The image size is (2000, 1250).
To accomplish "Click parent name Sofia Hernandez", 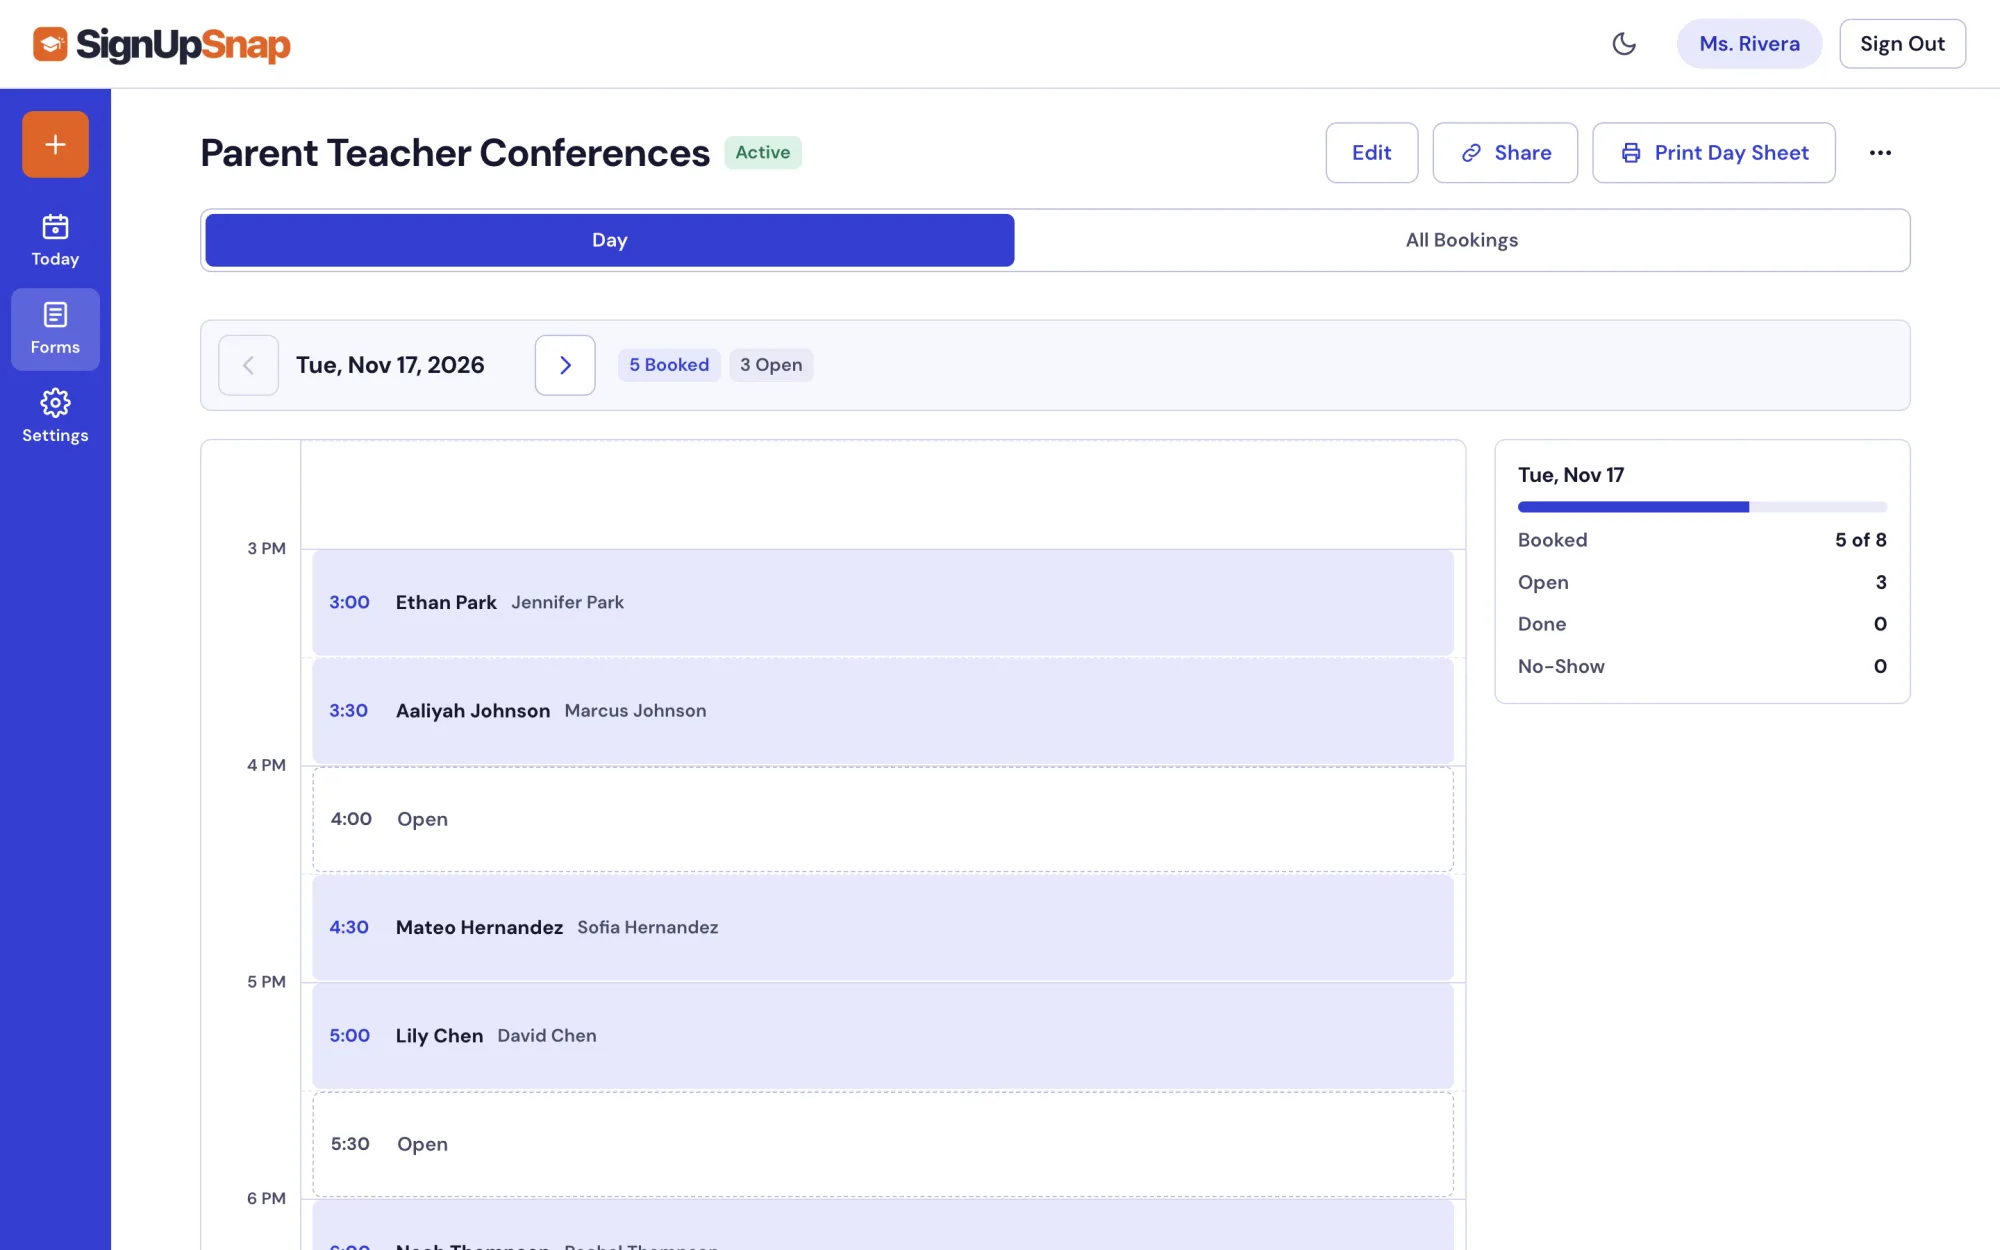I will [x=647, y=927].
